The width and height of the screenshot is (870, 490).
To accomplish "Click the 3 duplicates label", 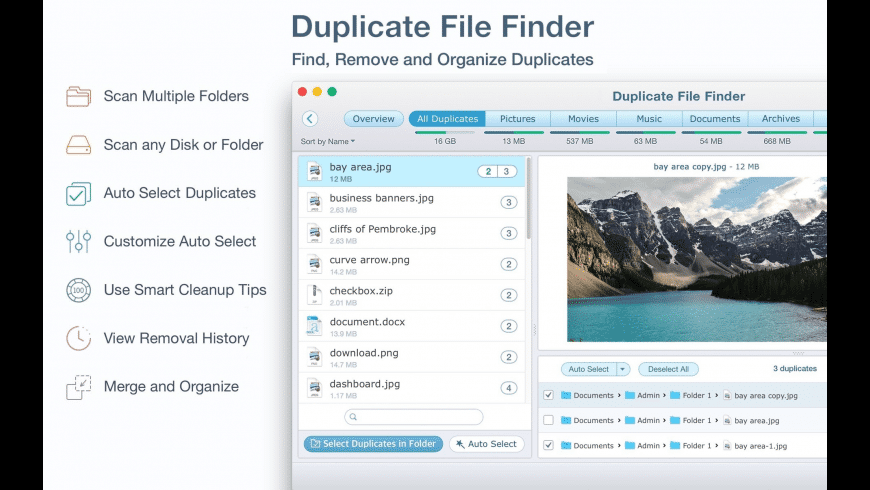I will pyautogui.click(x=795, y=368).
